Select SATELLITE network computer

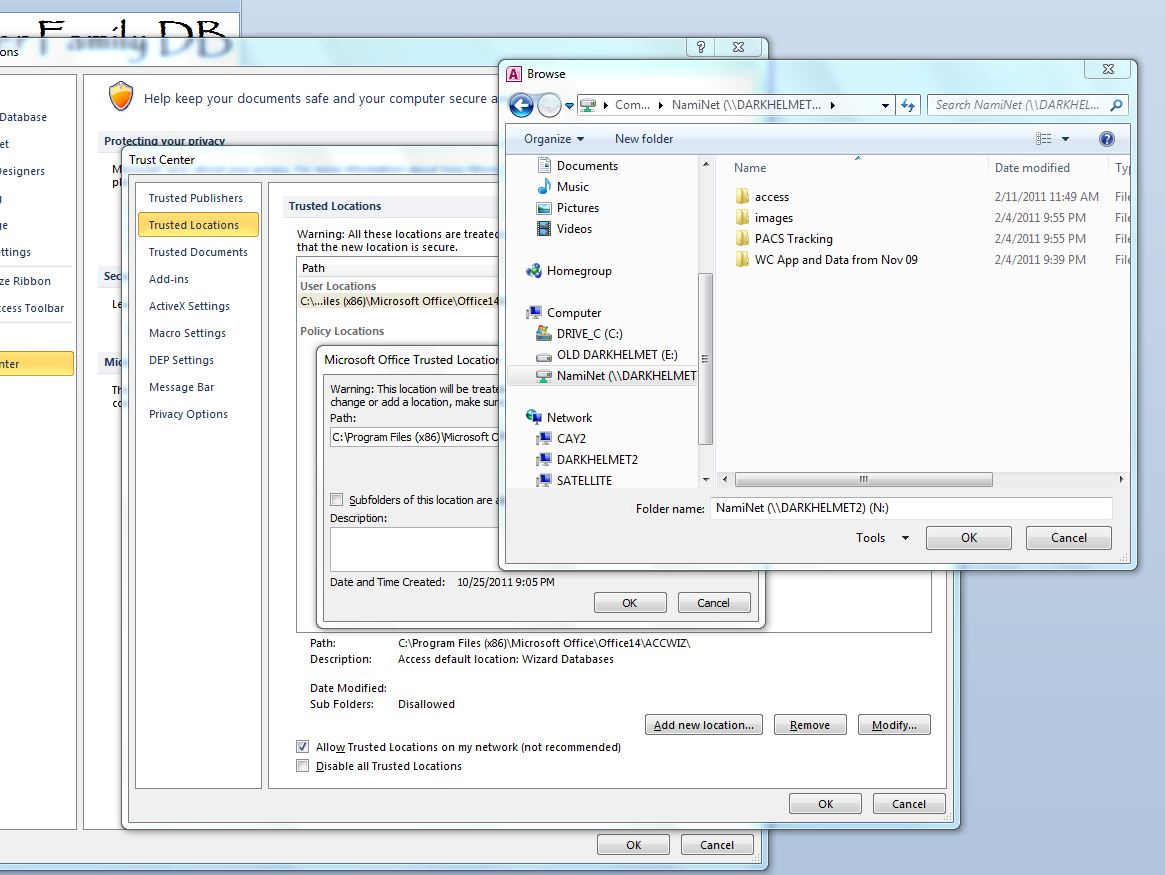[x=574, y=481]
